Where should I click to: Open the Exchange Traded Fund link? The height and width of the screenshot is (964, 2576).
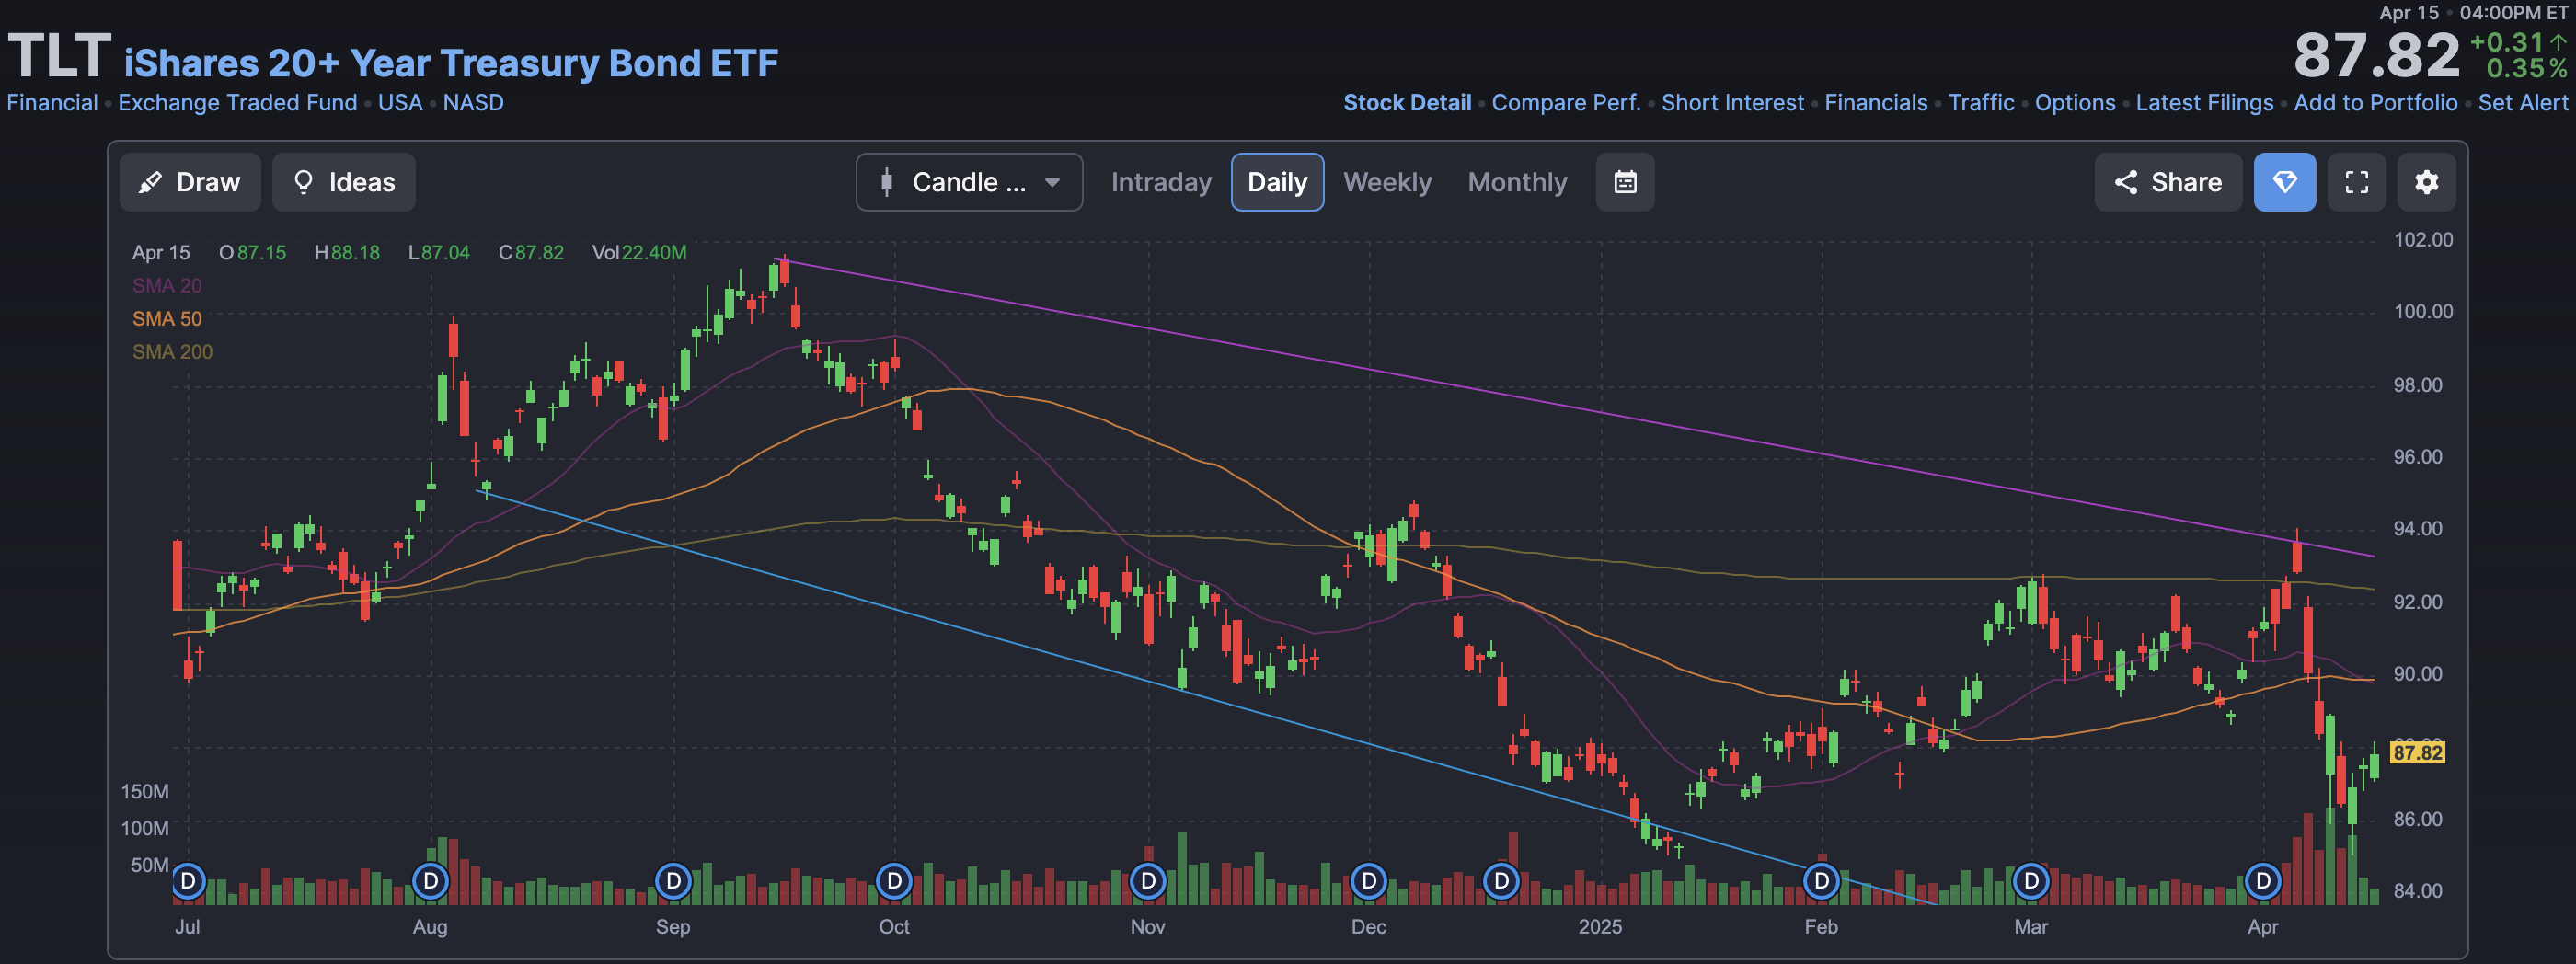(237, 103)
